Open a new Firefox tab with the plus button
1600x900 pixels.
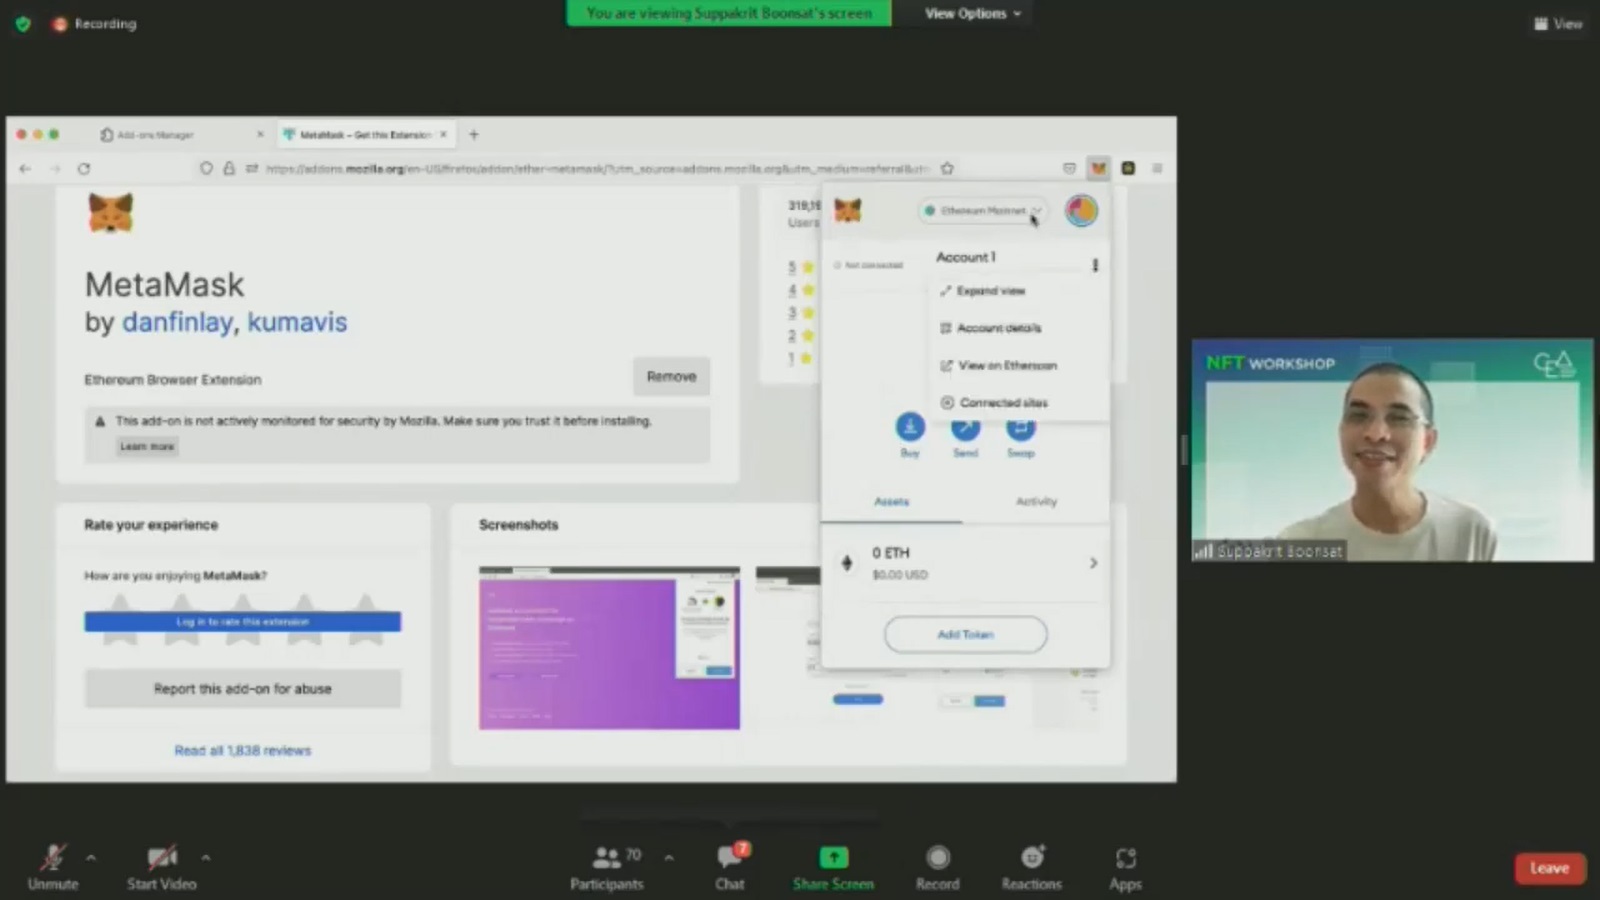pyautogui.click(x=474, y=134)
